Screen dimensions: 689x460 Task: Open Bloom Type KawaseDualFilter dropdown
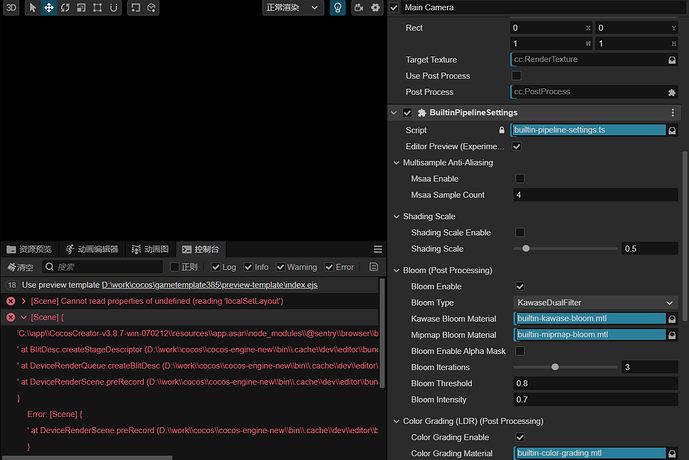(x=595, y=303)
